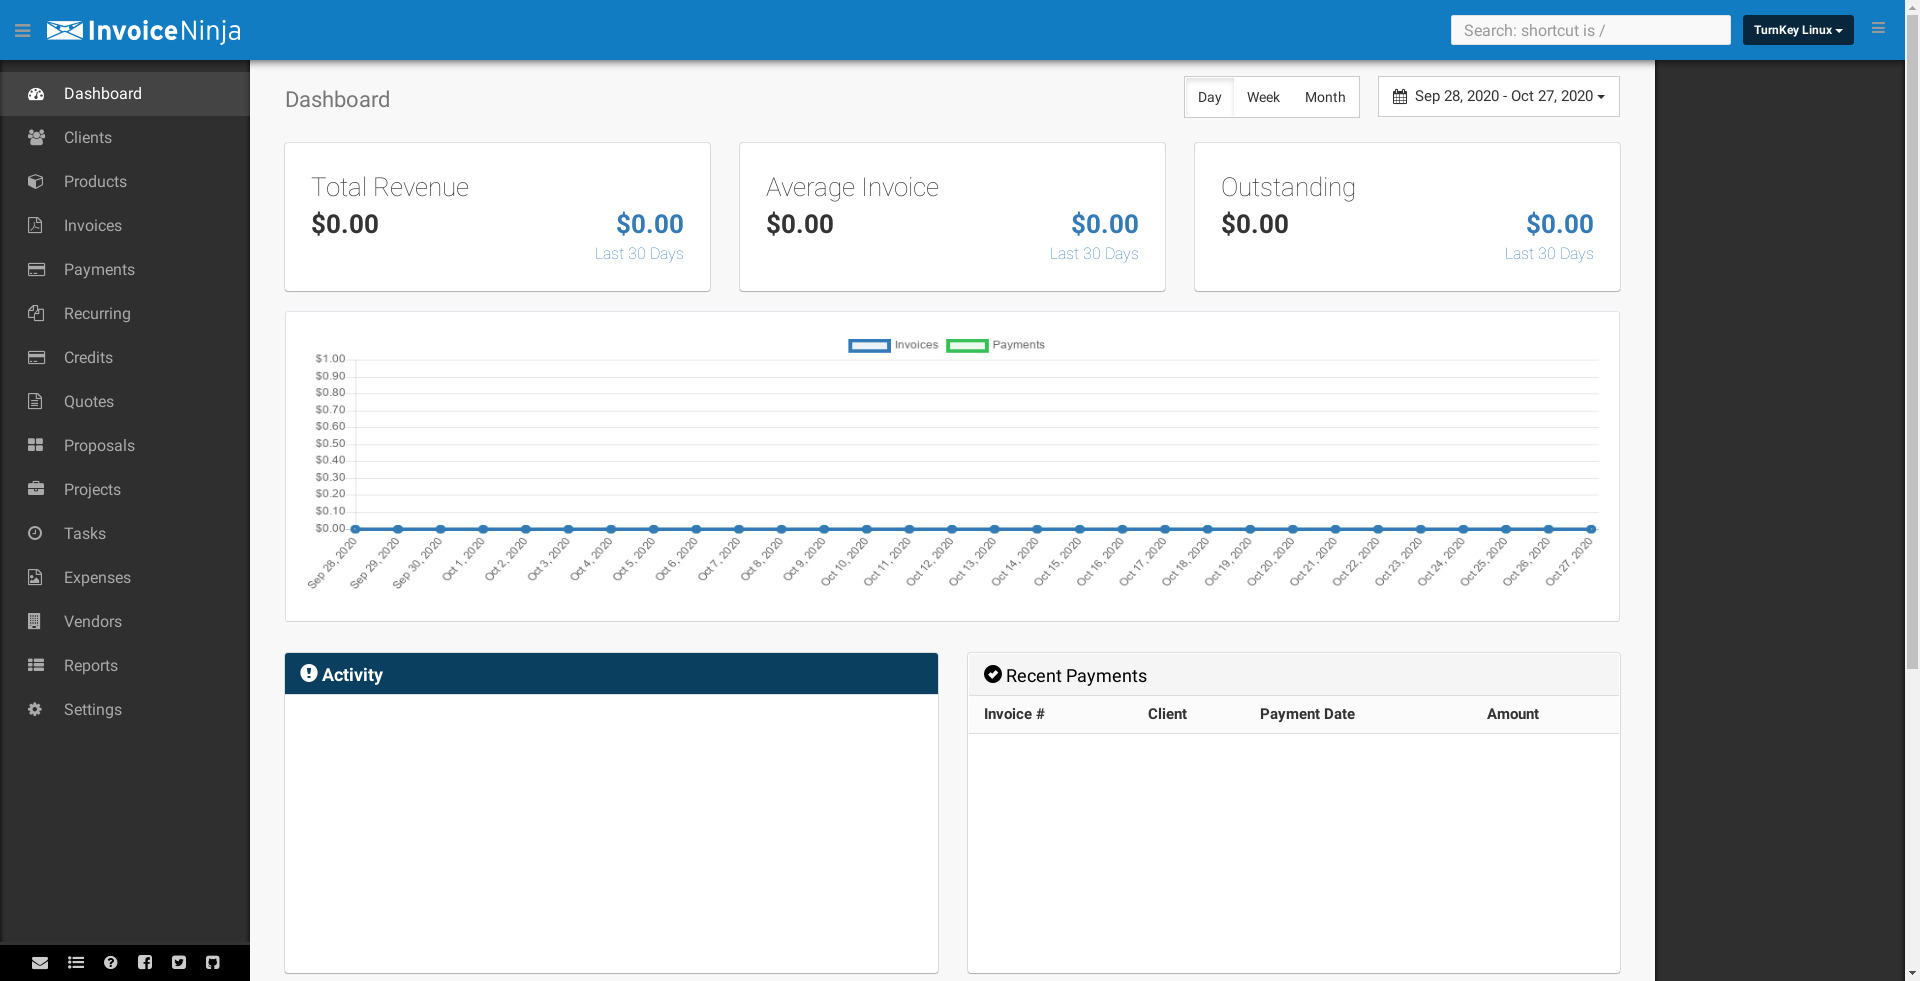The width and height of the screenshot is (1920, 981).
Task: Switch chart grouping to Day
Action: tap(1209, 97)
